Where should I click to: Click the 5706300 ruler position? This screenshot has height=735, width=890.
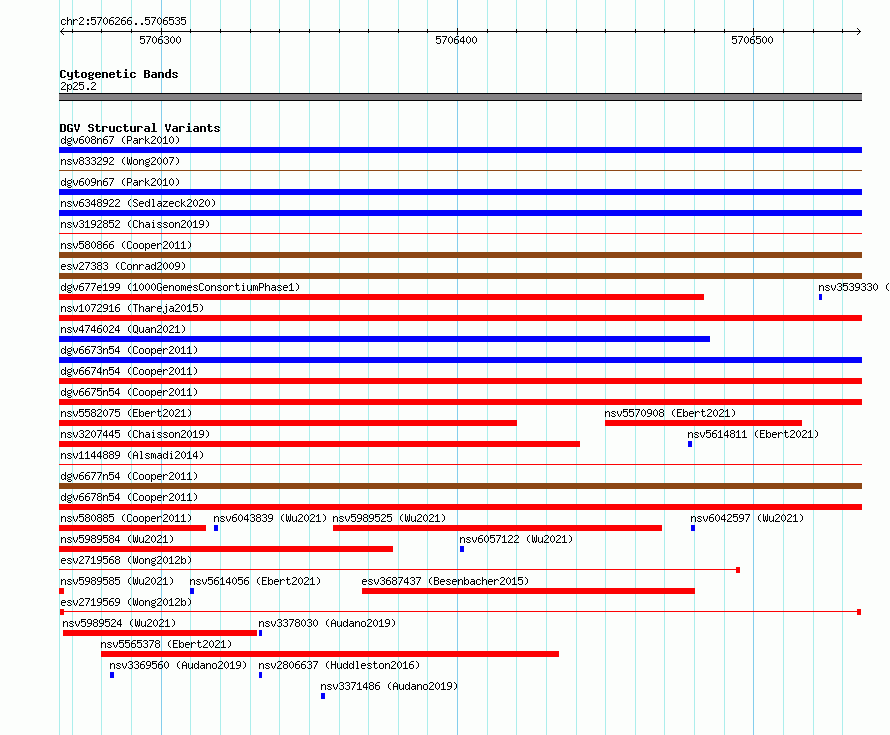161,40
